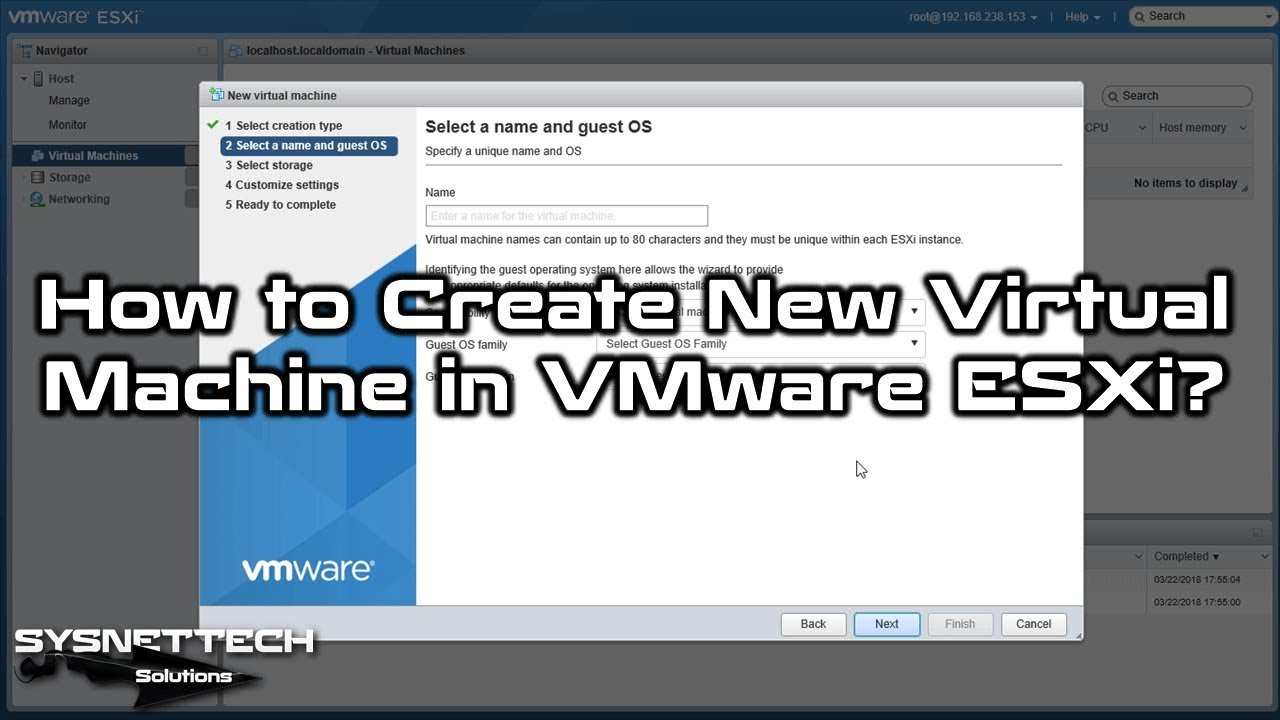The width and height of the screenshot is (1280, 720).
Task: Click the Cancel button
Action: coord(1034,624)
